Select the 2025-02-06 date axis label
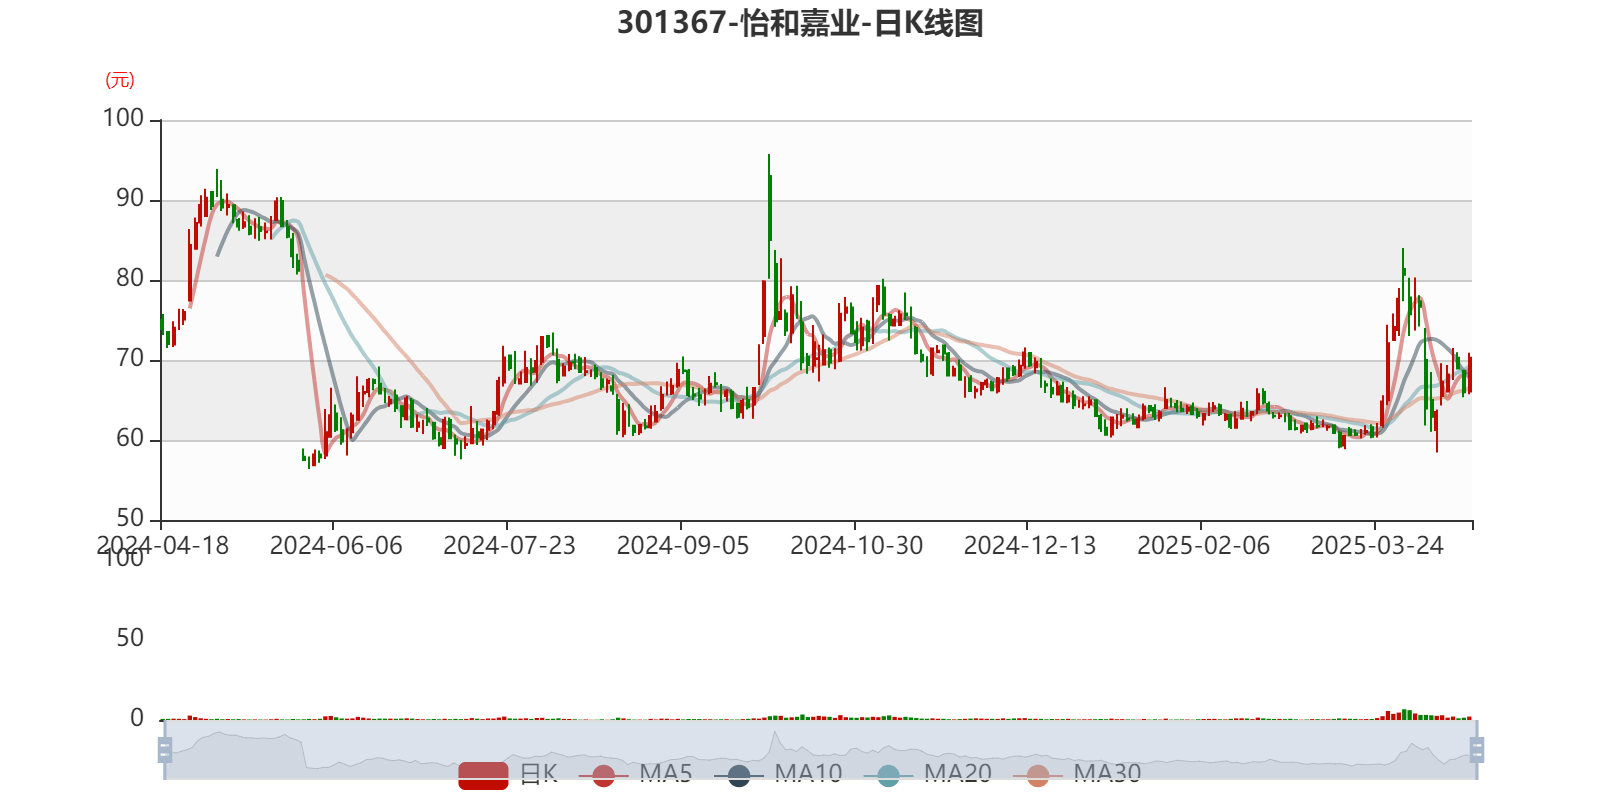1600x800 pixels. [x=1203, y=545]
